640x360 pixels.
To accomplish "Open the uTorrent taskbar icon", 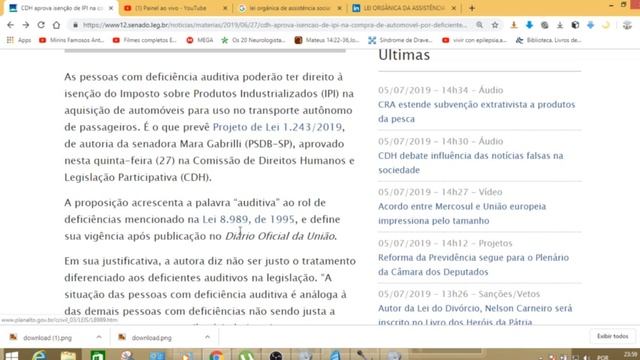I will click(x=246, y=356).
